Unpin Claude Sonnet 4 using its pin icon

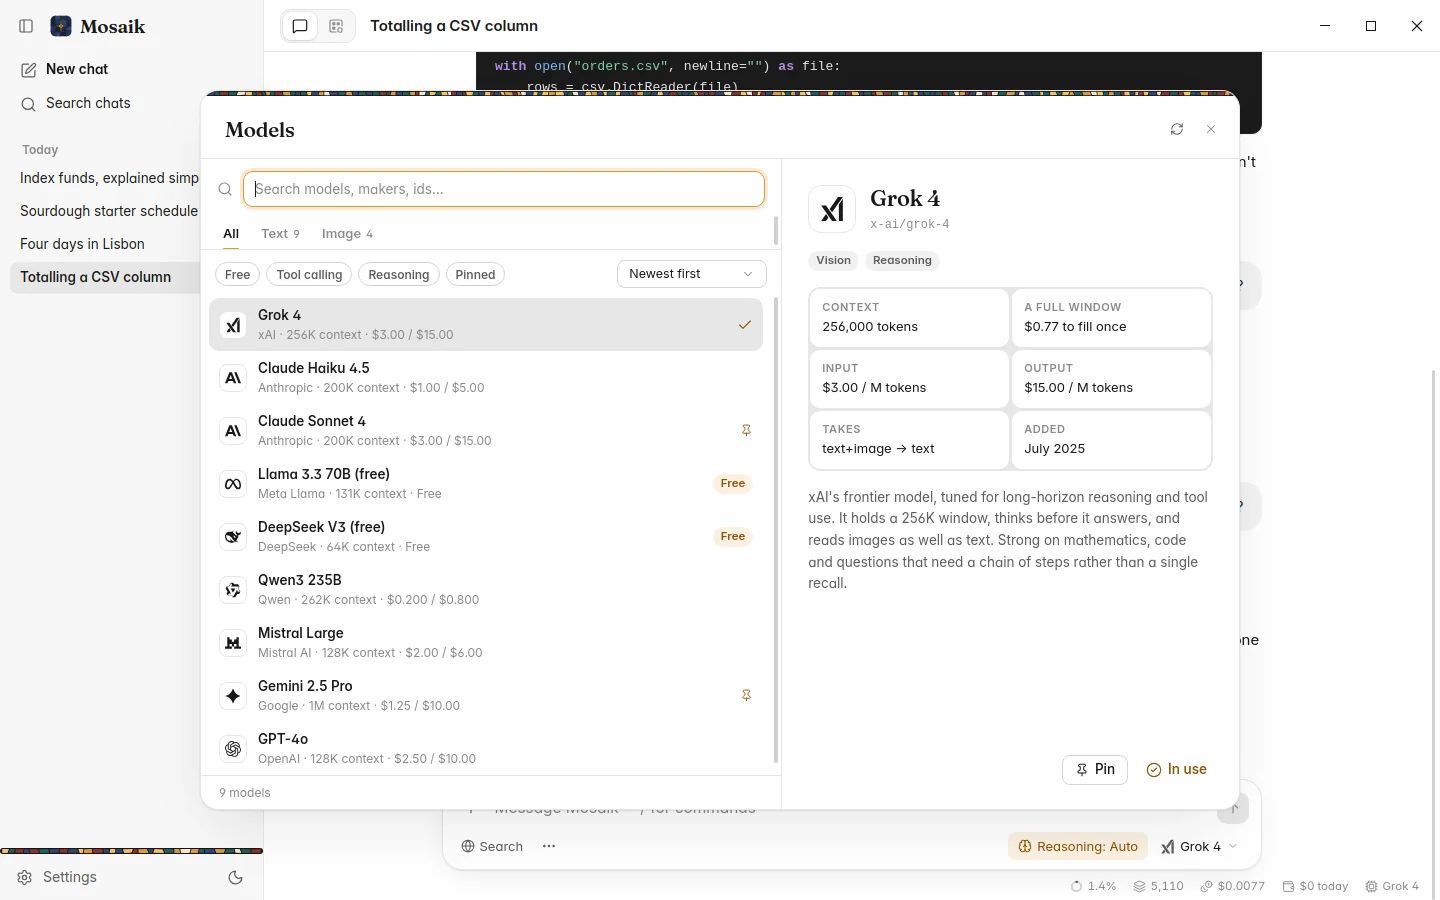(746, 430)
